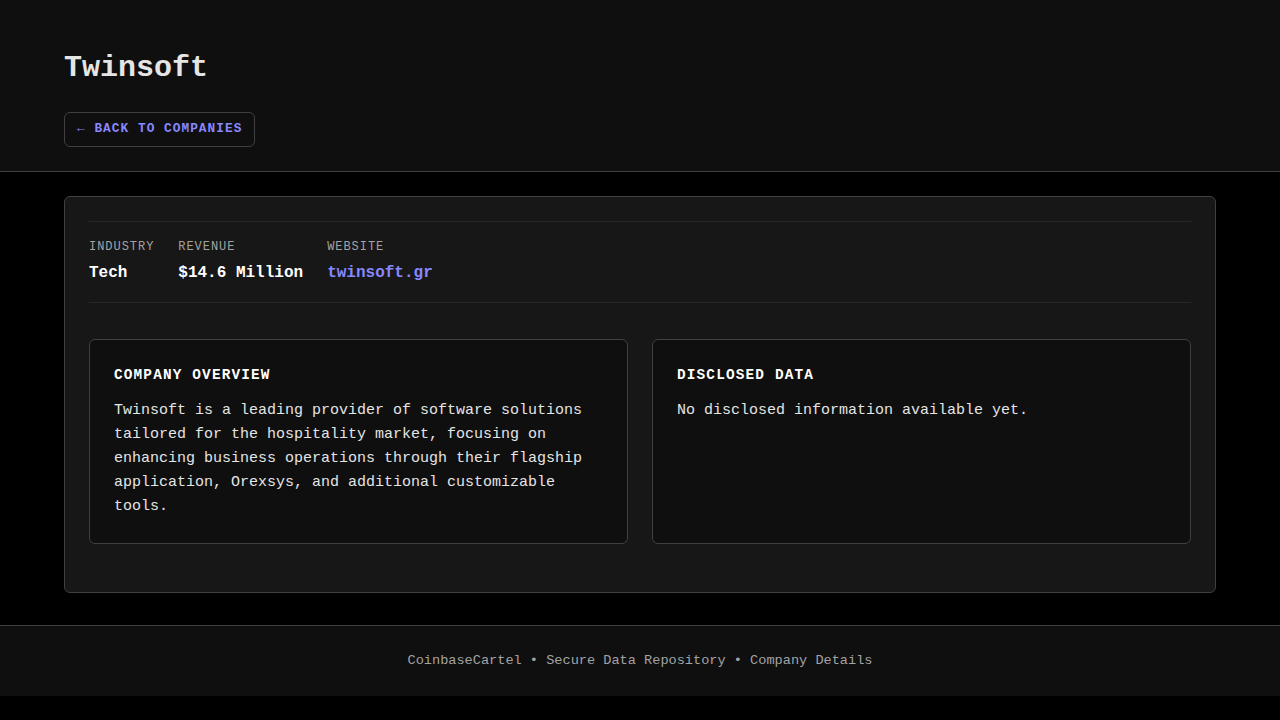Viewport: 1280px width, 720px height.
Task: Click the INDUSTRY field label
Action: point(121,246)
